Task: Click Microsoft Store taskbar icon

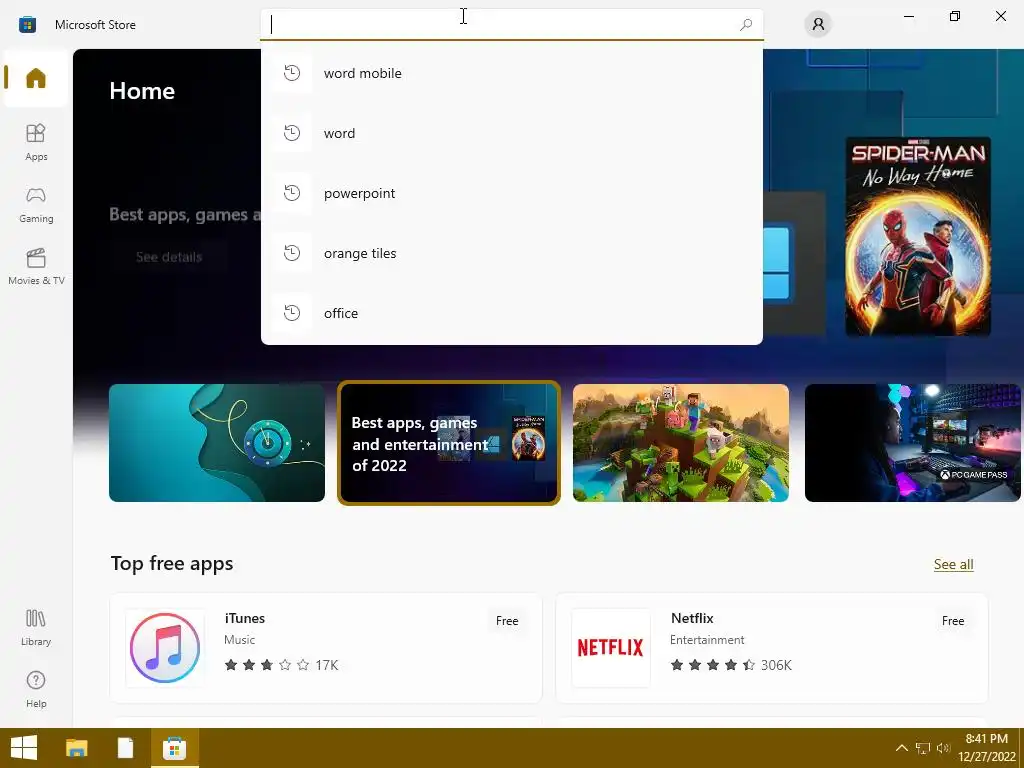Action: [174, 748]
